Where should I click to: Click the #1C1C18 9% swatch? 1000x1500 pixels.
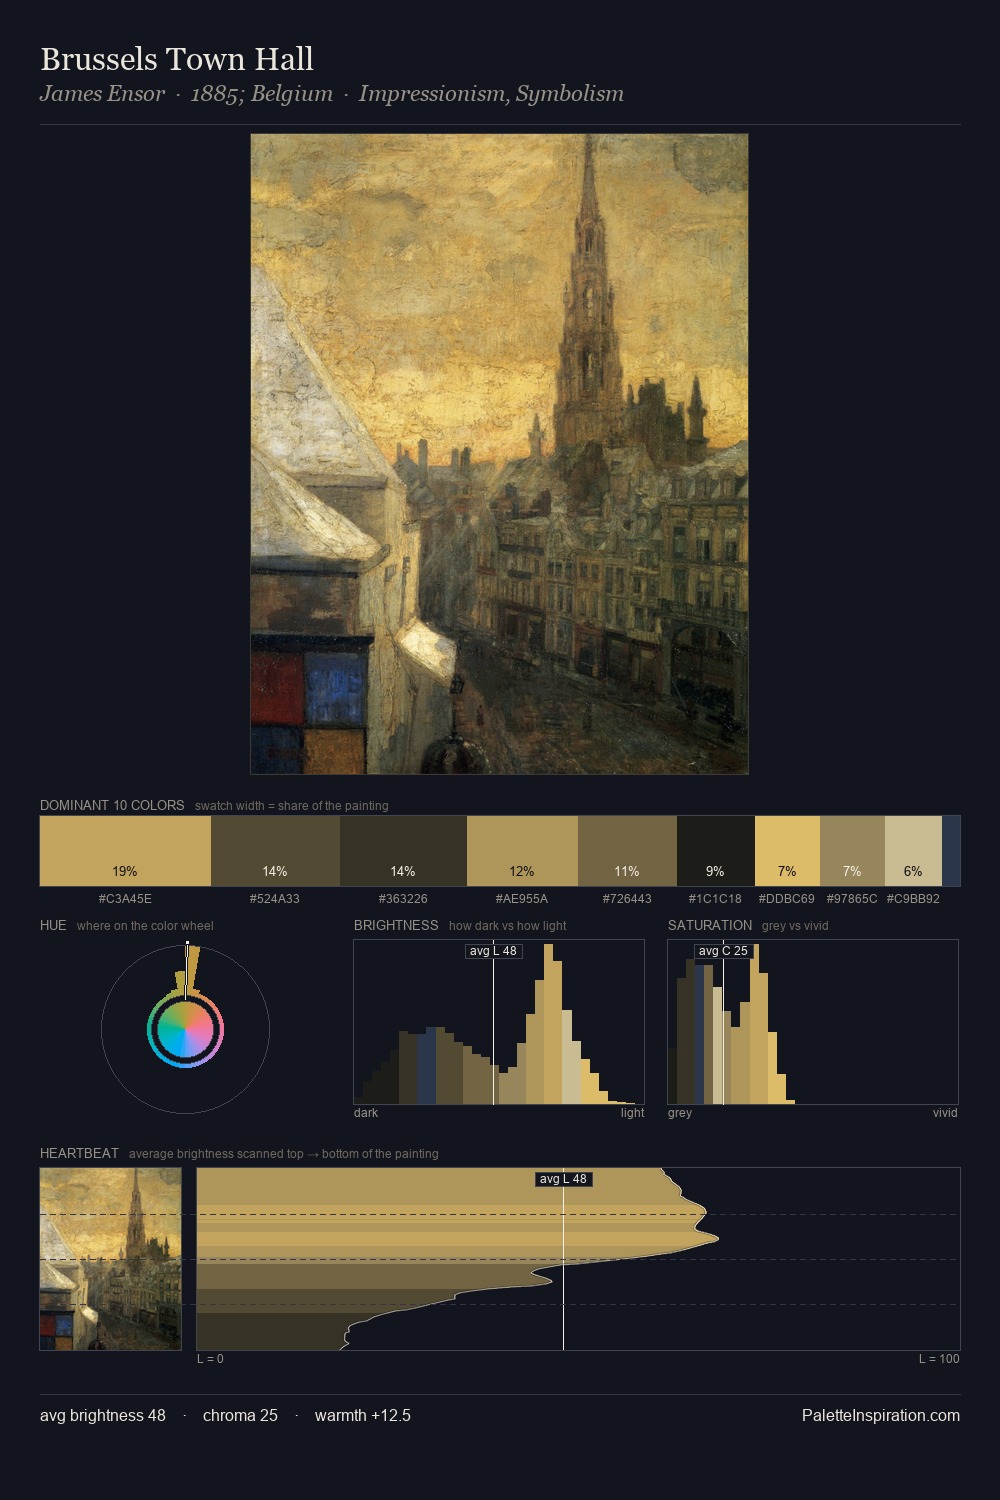[715, 851]
